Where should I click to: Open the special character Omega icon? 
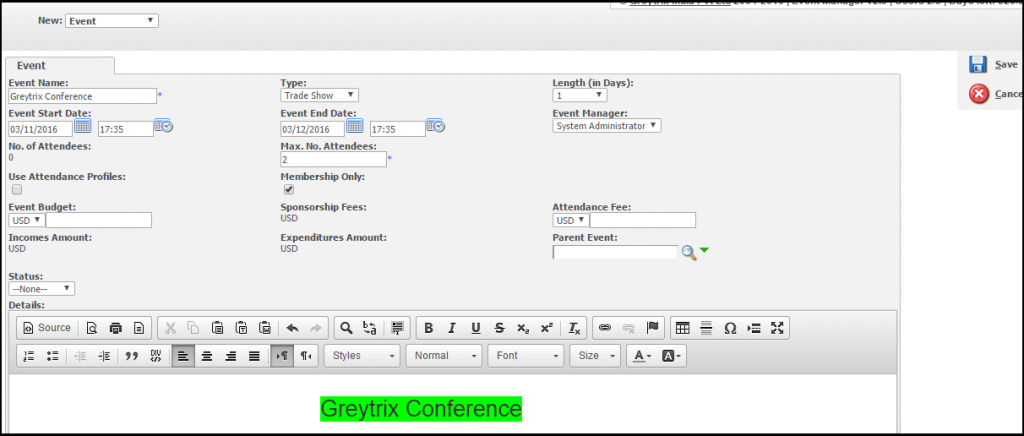click(x=729, y=328)
